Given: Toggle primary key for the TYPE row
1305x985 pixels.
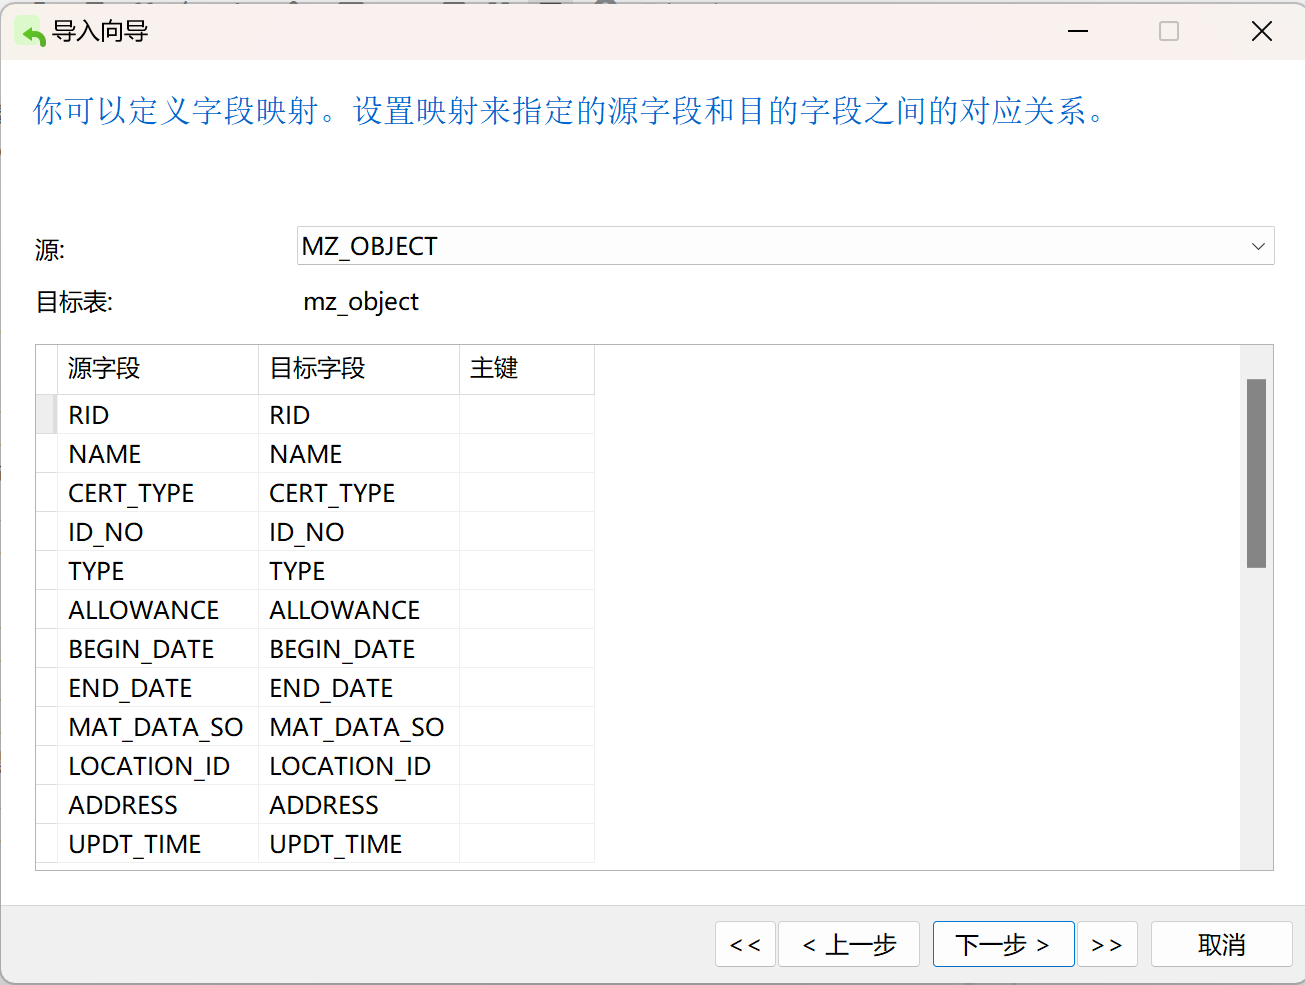Looking at the screenshot, I should click(527, 571).
